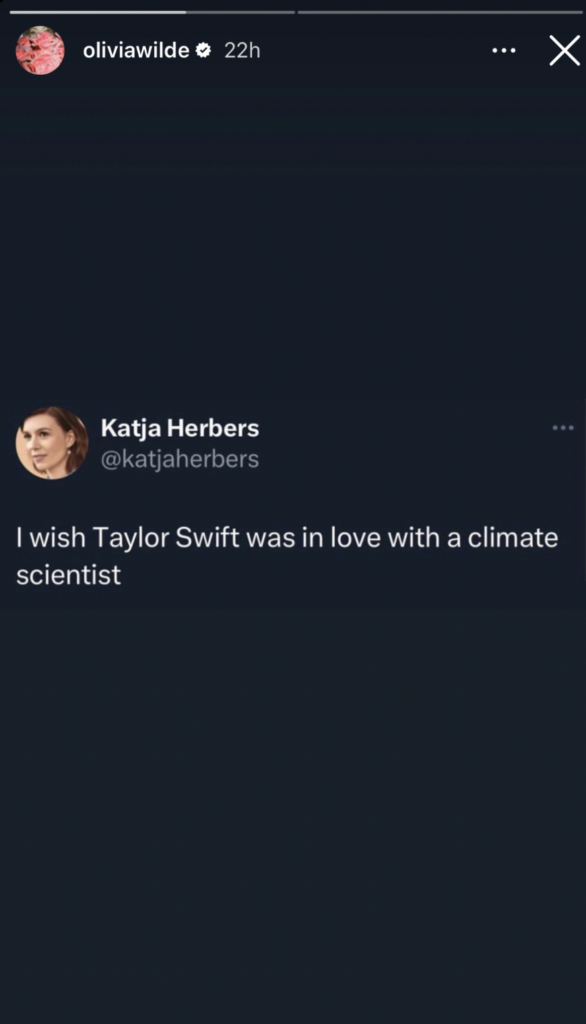Open tweet's three-dot options menu
Screen dimensions: 586x1024
point(562,428)
